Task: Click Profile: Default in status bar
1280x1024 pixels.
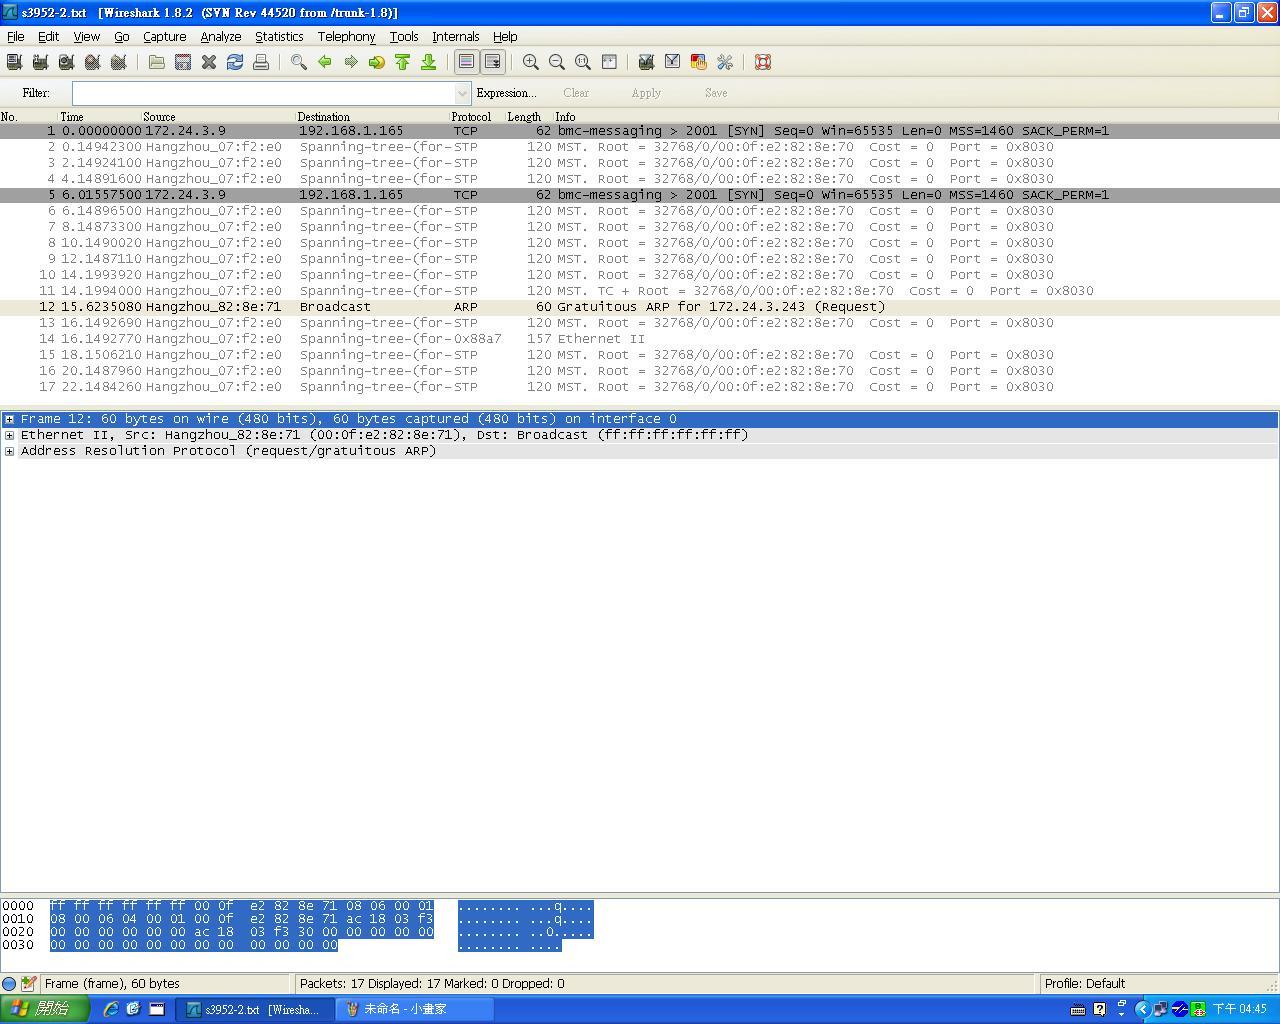Action: (x=1085, y=984)
